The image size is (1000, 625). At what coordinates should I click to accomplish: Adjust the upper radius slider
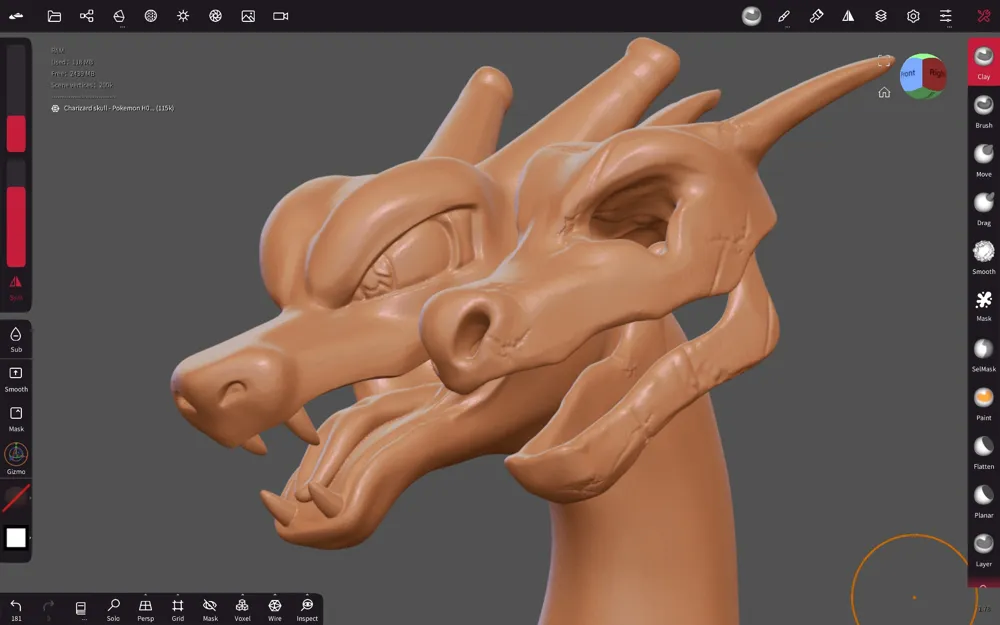[x=16, y=99]
